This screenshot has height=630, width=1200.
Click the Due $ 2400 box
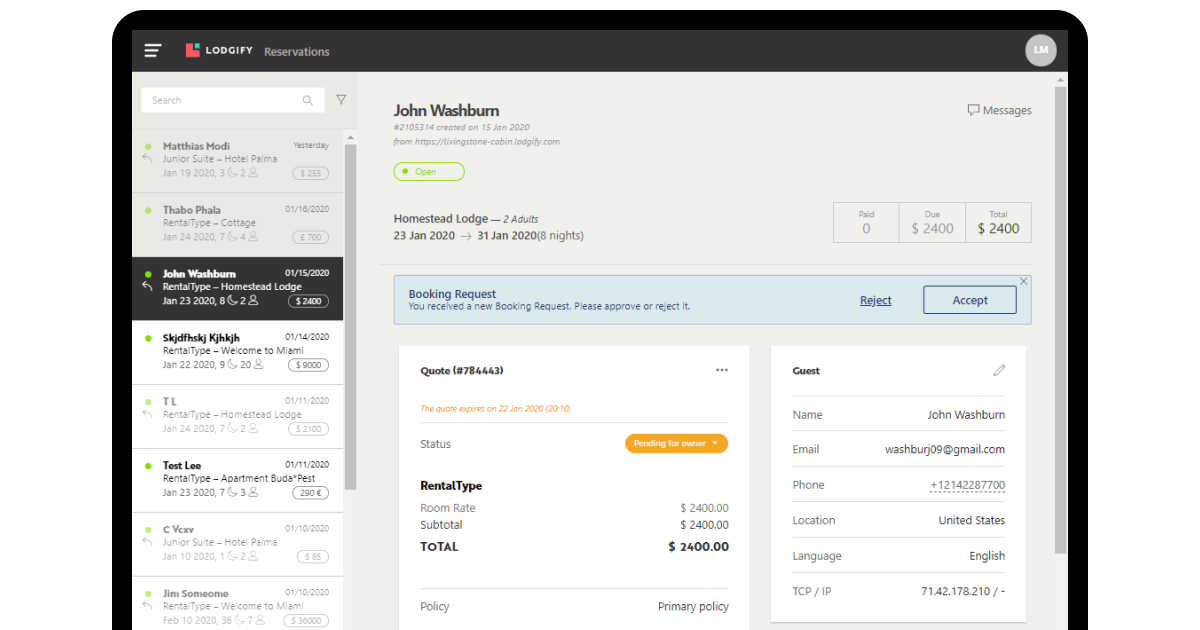tap(933, 223)
